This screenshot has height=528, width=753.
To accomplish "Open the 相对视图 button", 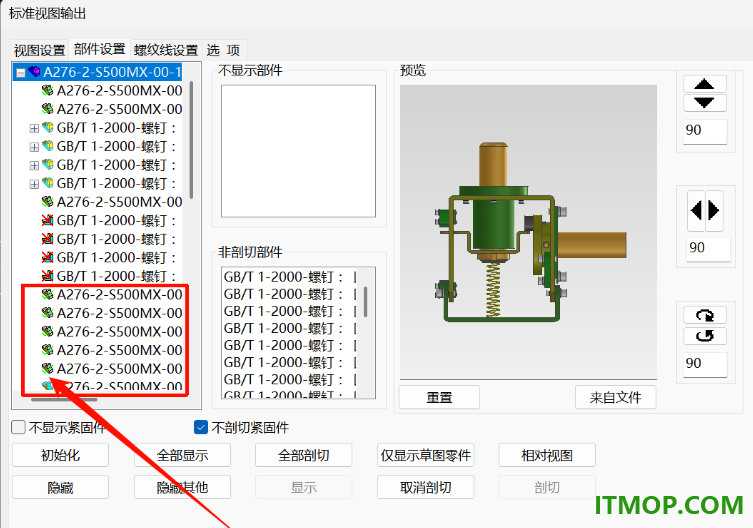I will [x=547, y=455].
